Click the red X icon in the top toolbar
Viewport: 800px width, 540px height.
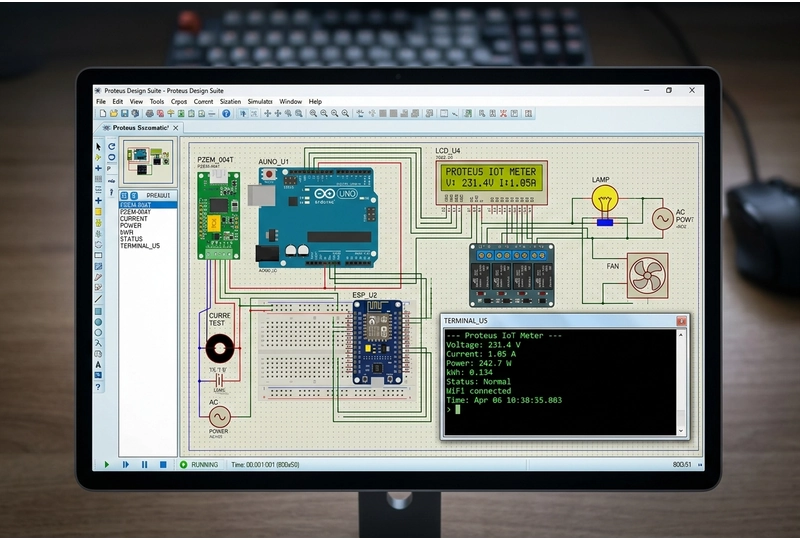click(x=503, y=113)
